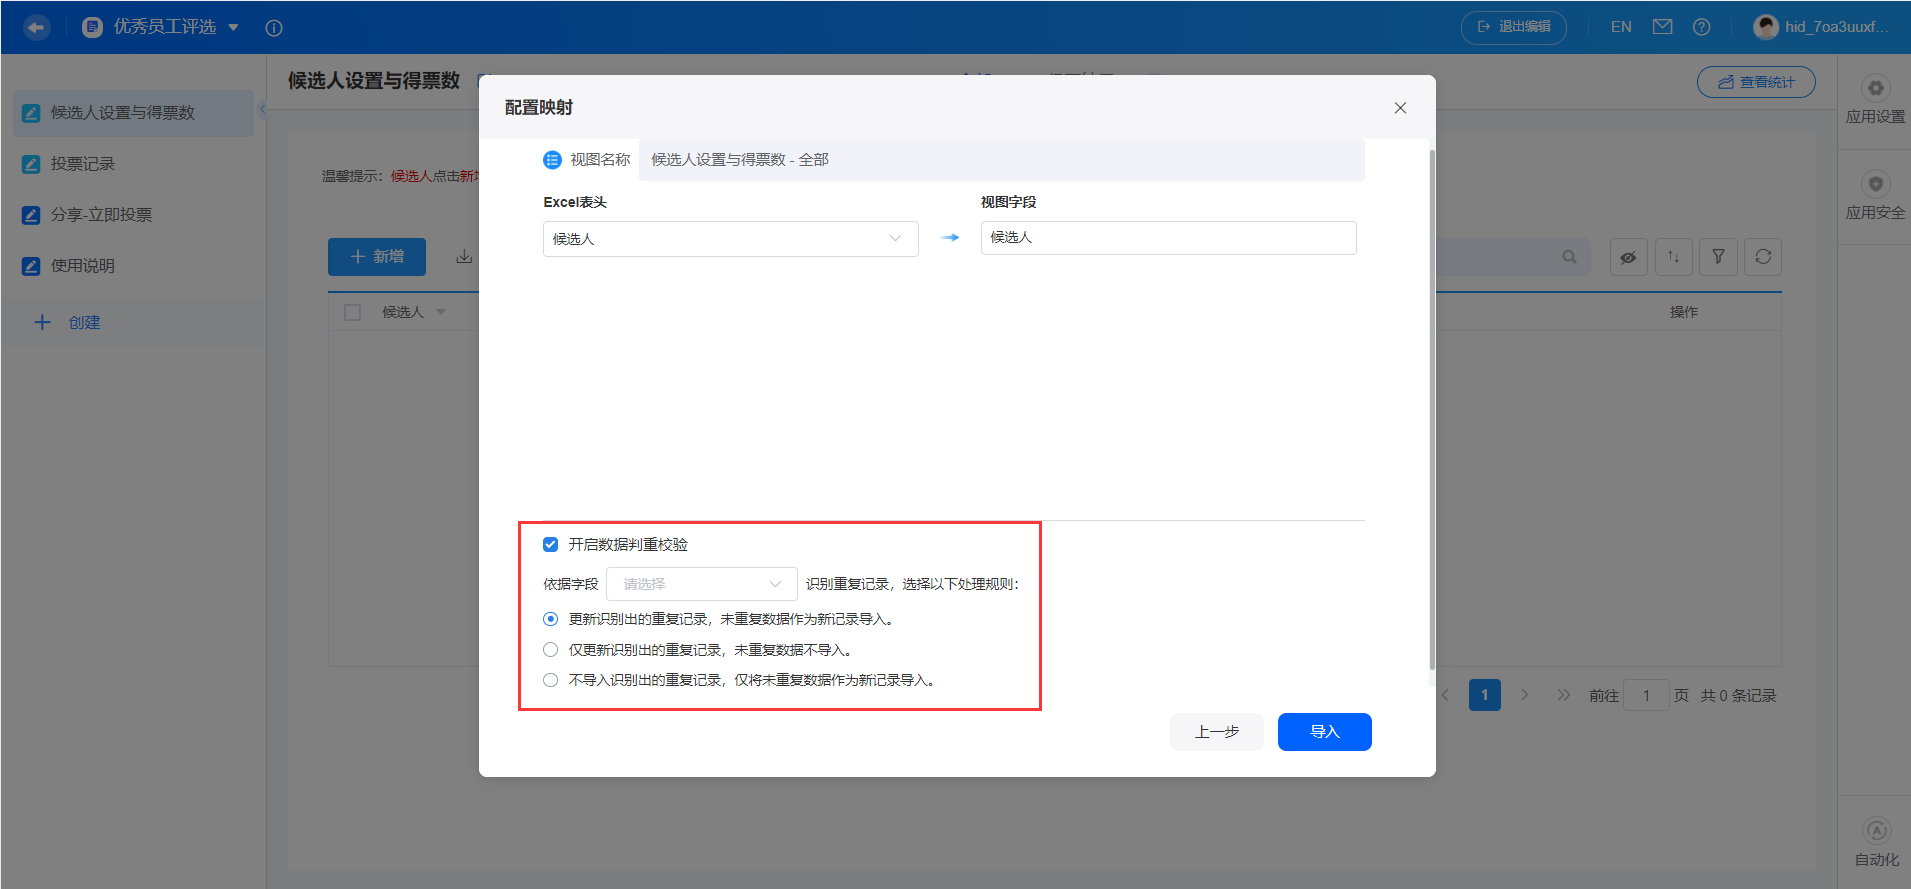This screenshot has height=889, width=1911.
Task: Select the 不导入识别出的重复记录 option
Action: coord(550,681)
